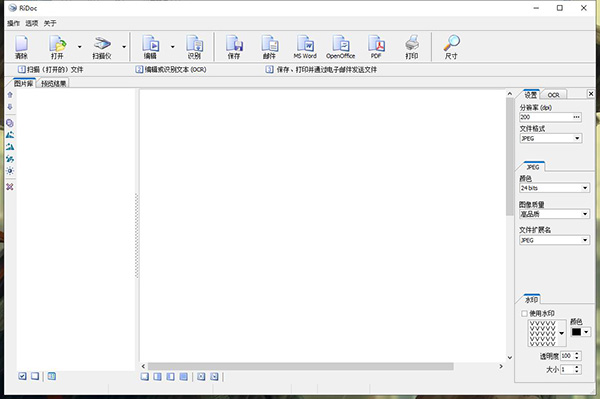Click the rotate-left icon in left sidebar
This screenshot has width=600, height=399.
click(10, 135)
